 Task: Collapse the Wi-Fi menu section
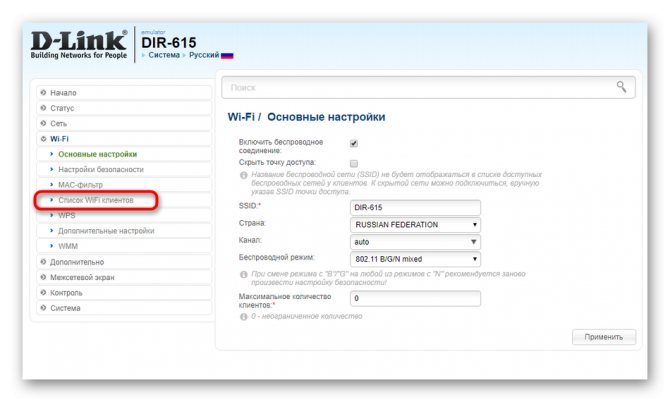click(124, 139)
